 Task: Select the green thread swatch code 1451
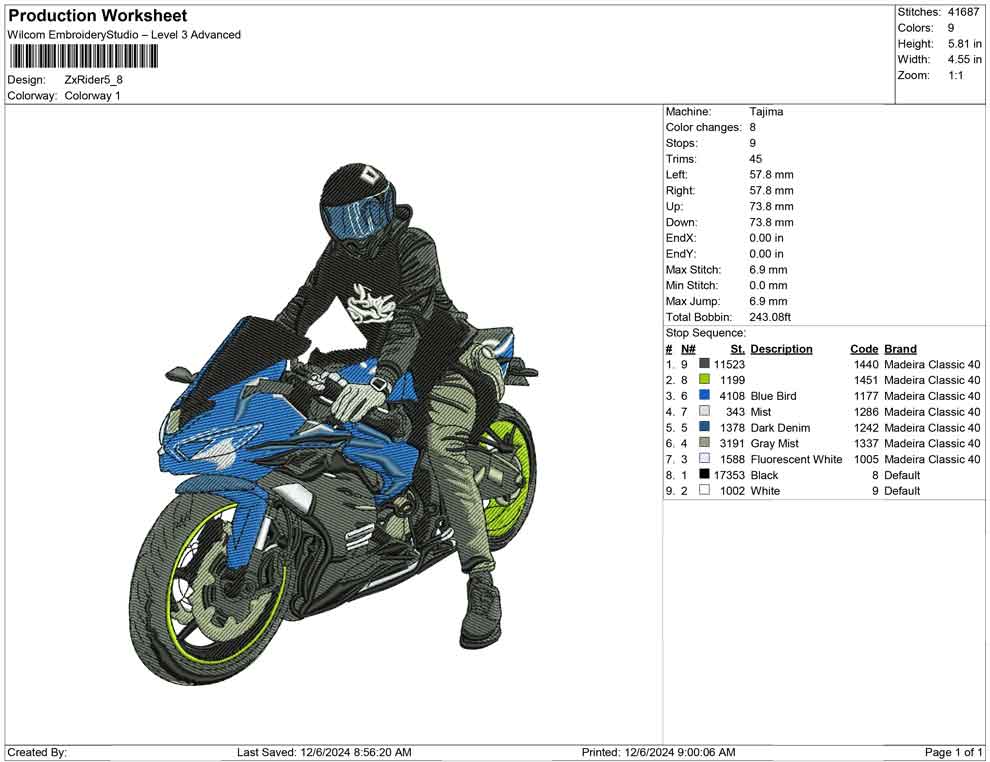click(x=705, y=380)
